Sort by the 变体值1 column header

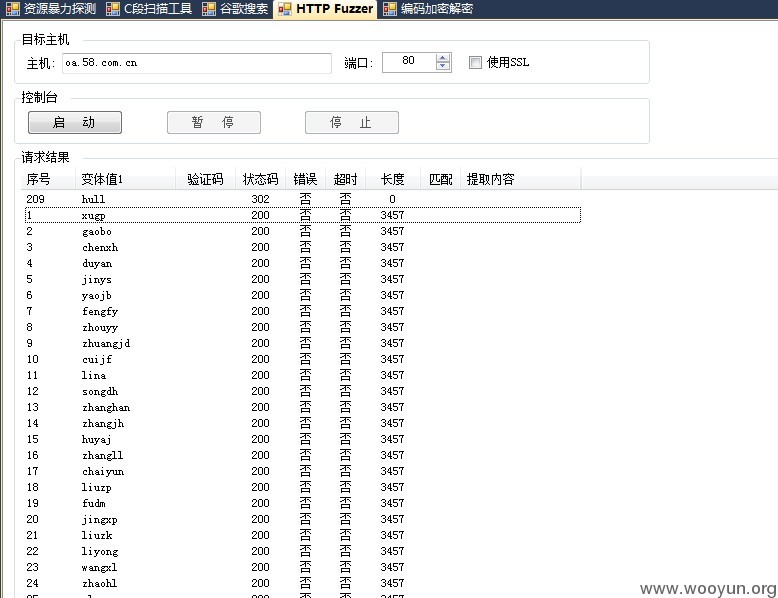coord(126,179)
